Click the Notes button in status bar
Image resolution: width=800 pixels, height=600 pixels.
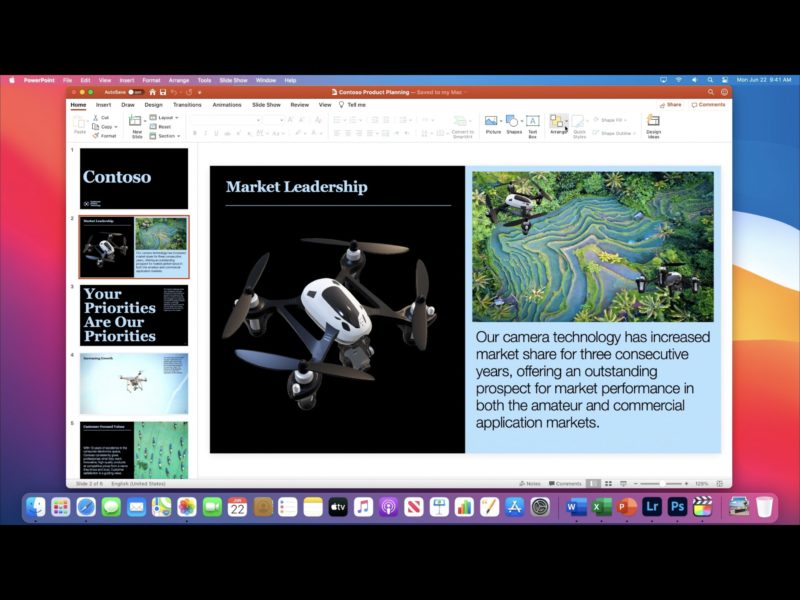[530, 483]
